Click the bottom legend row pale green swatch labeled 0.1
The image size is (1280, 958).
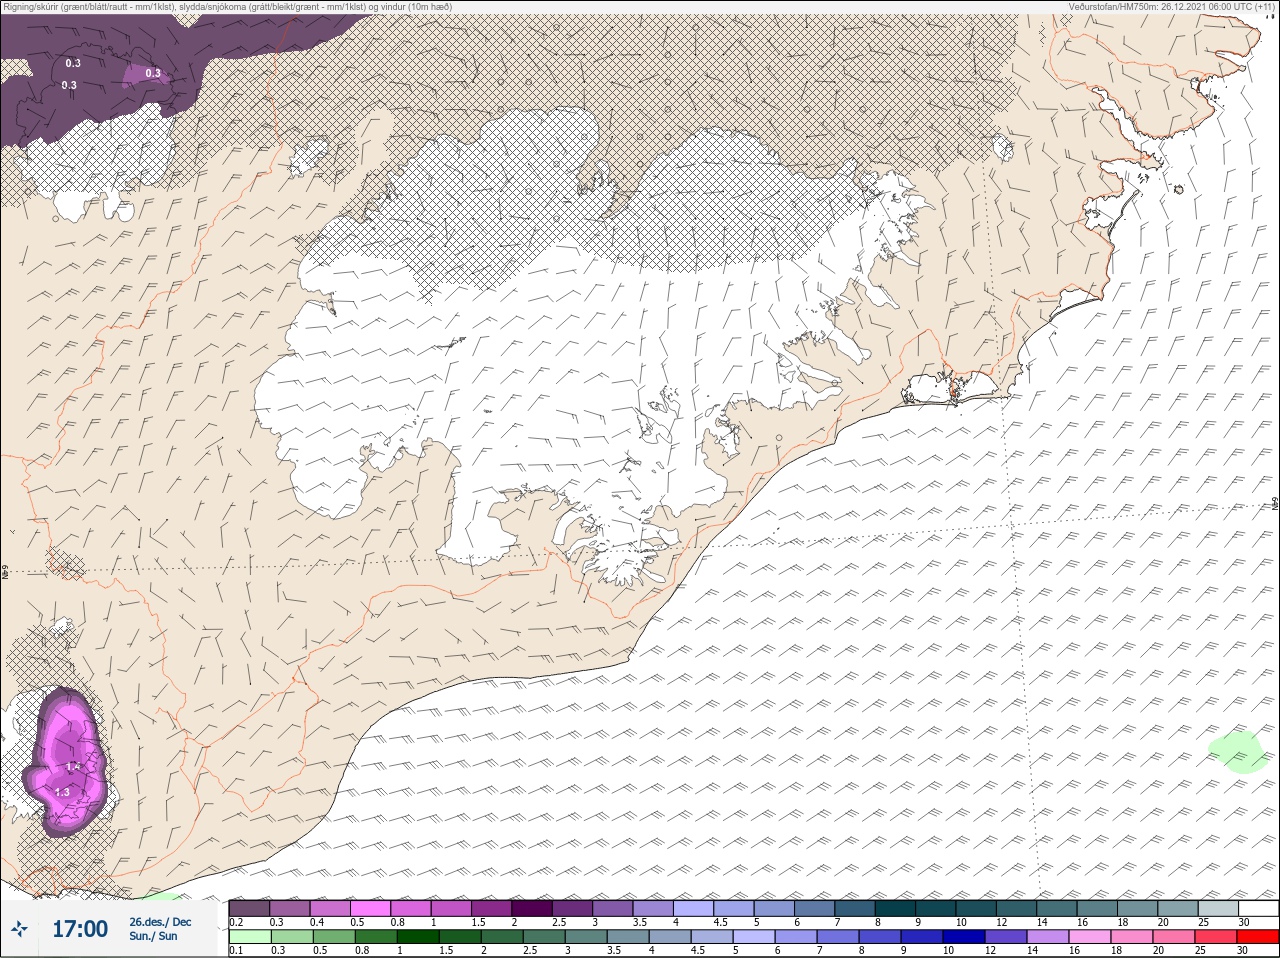[250, 937]
